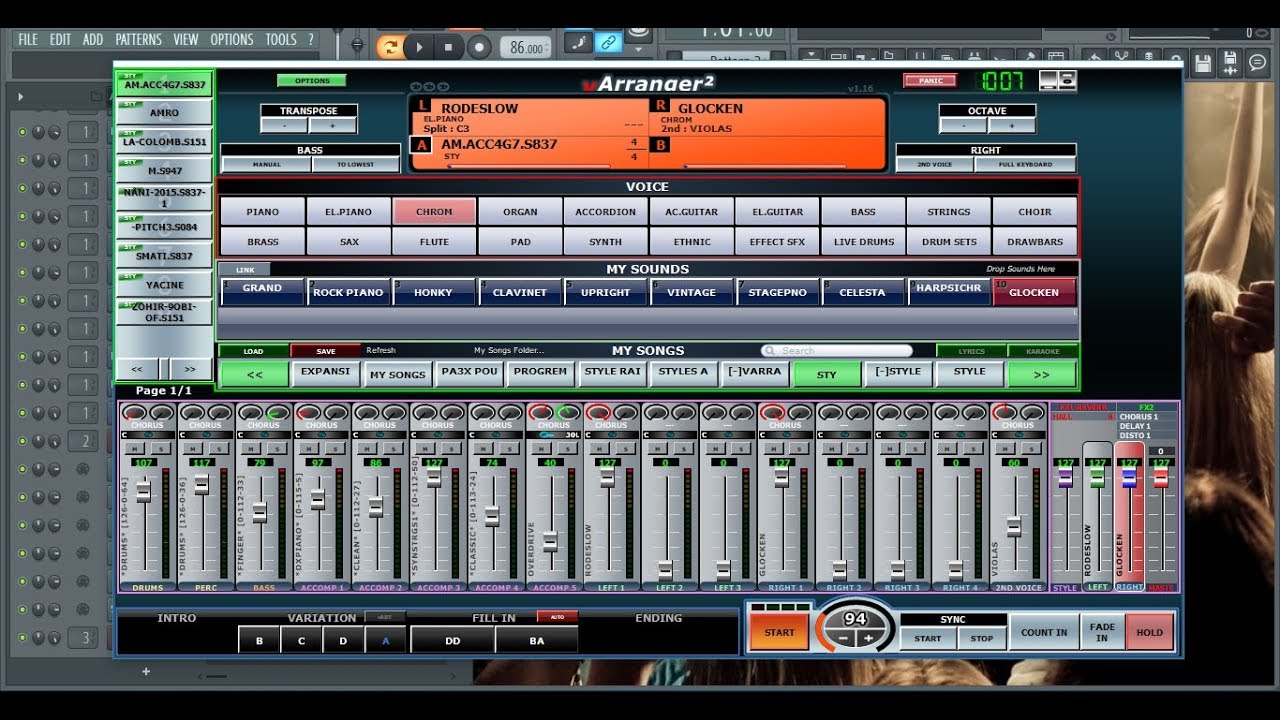Toggle FL Studio song/pattern mode button
This screenshot has width=1280, height=720.
click(x=390, y=46)
